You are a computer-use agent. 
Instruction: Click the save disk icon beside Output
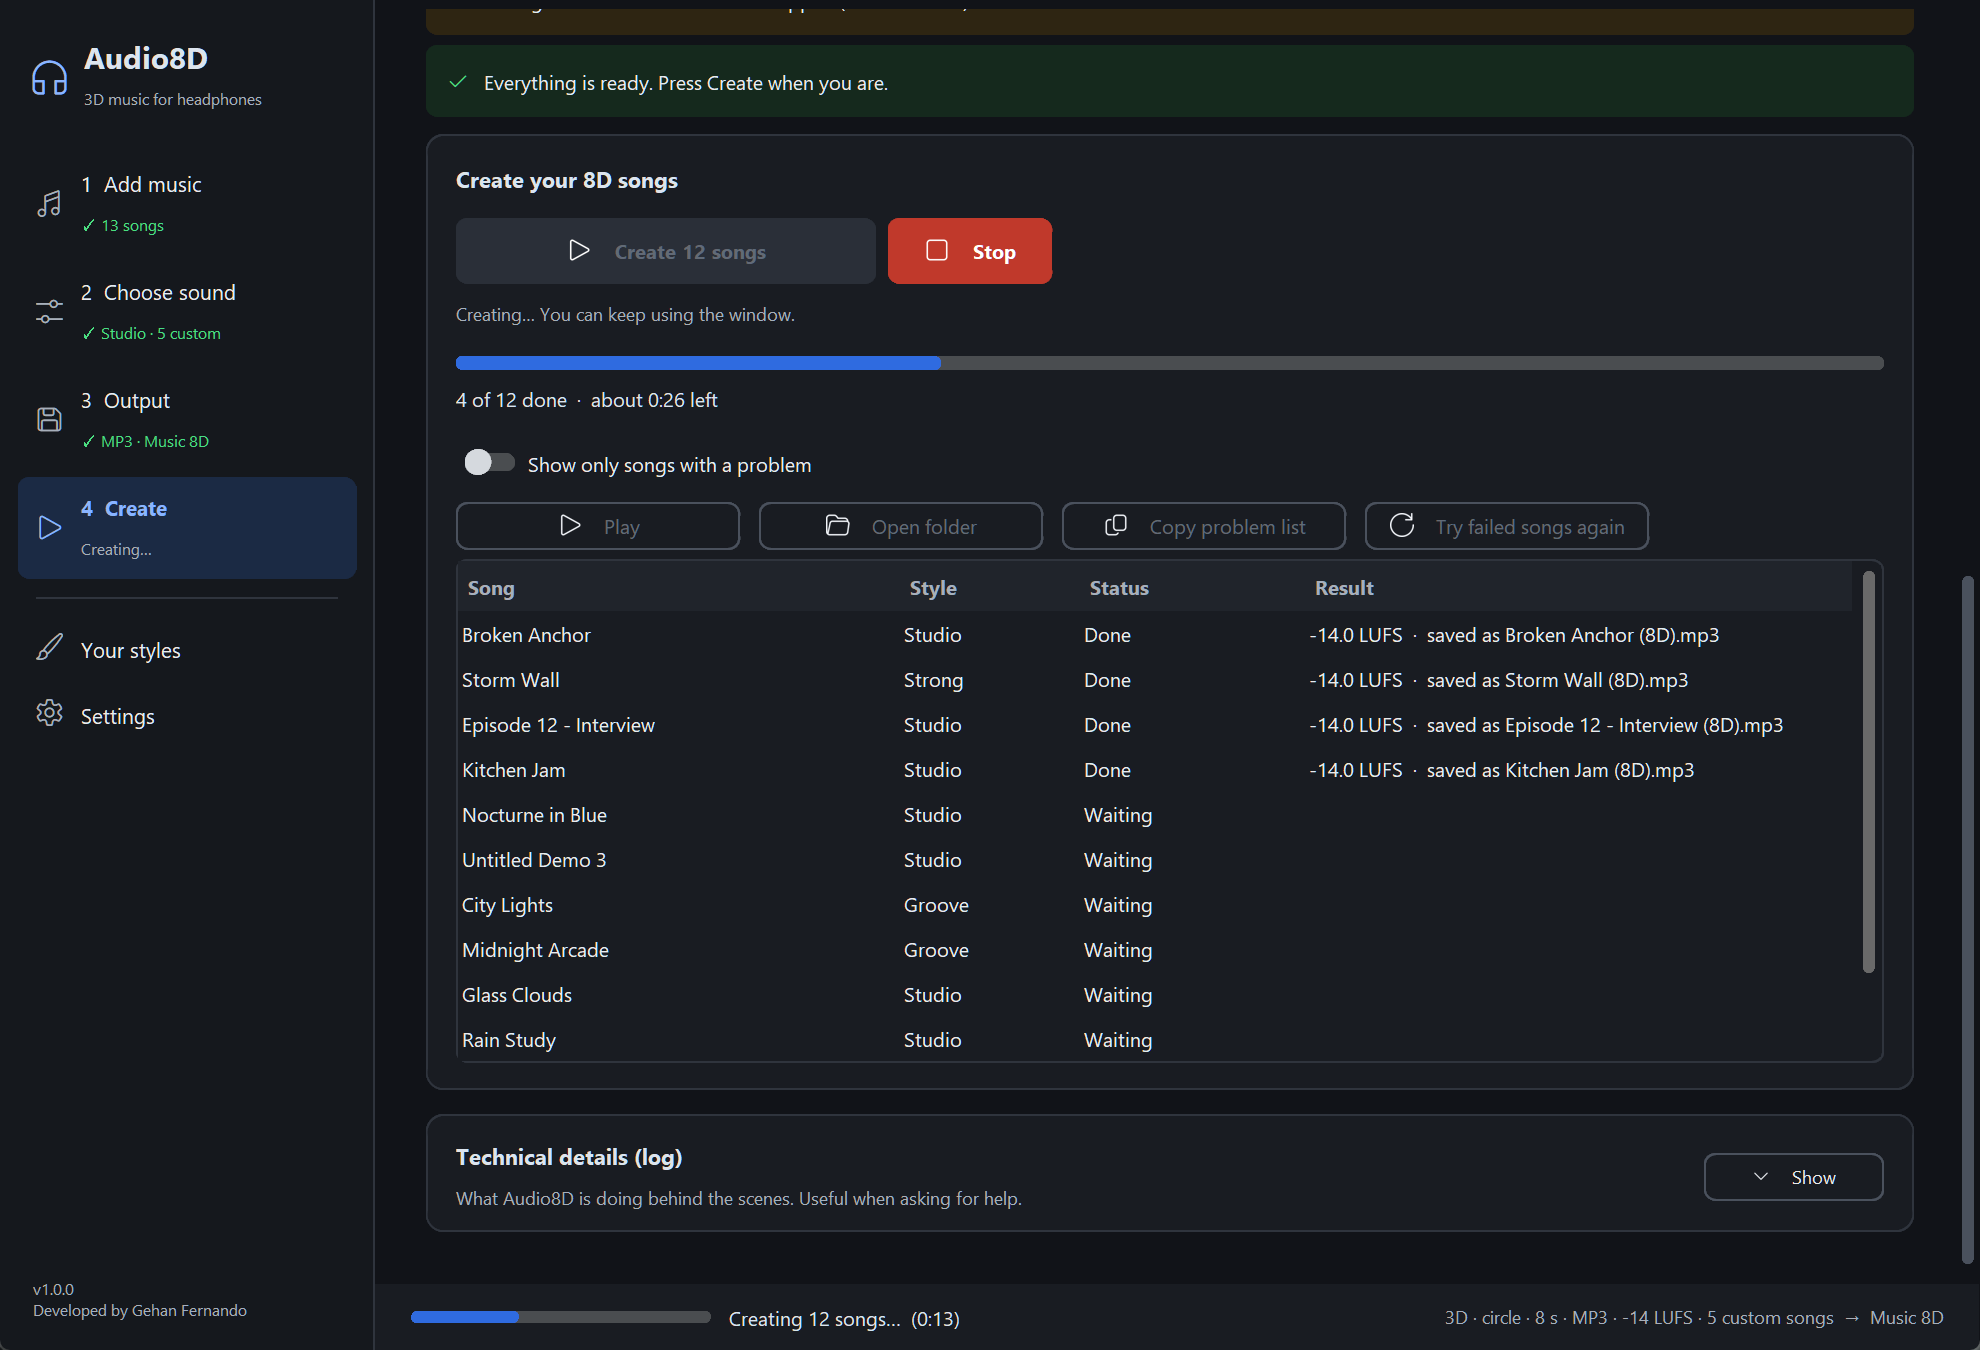pyautogui.click(x=49, y=419)
